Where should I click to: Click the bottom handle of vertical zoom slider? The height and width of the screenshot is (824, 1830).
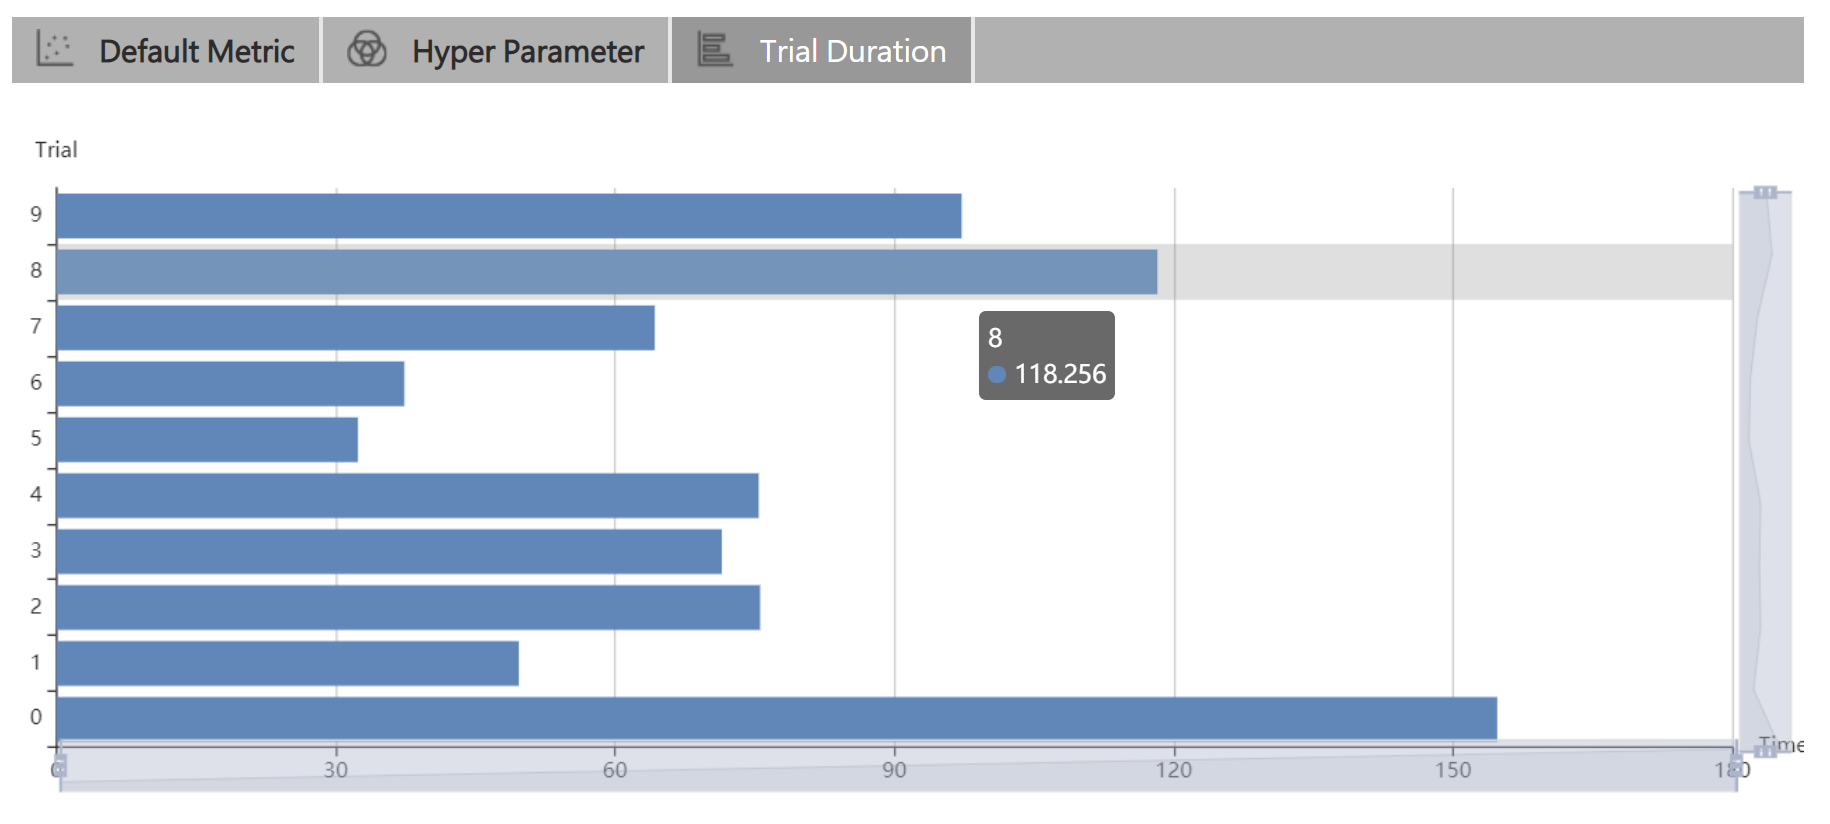click(x=1765, y=750)
